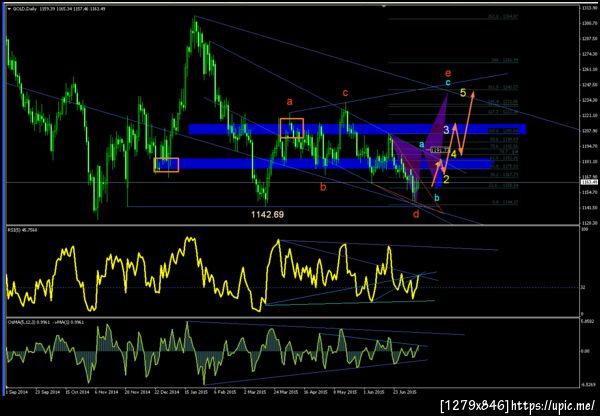Click the '28 Nov 2014' date label
The width and height of the screenshot is (600, 416).
[x=137, y=392]
